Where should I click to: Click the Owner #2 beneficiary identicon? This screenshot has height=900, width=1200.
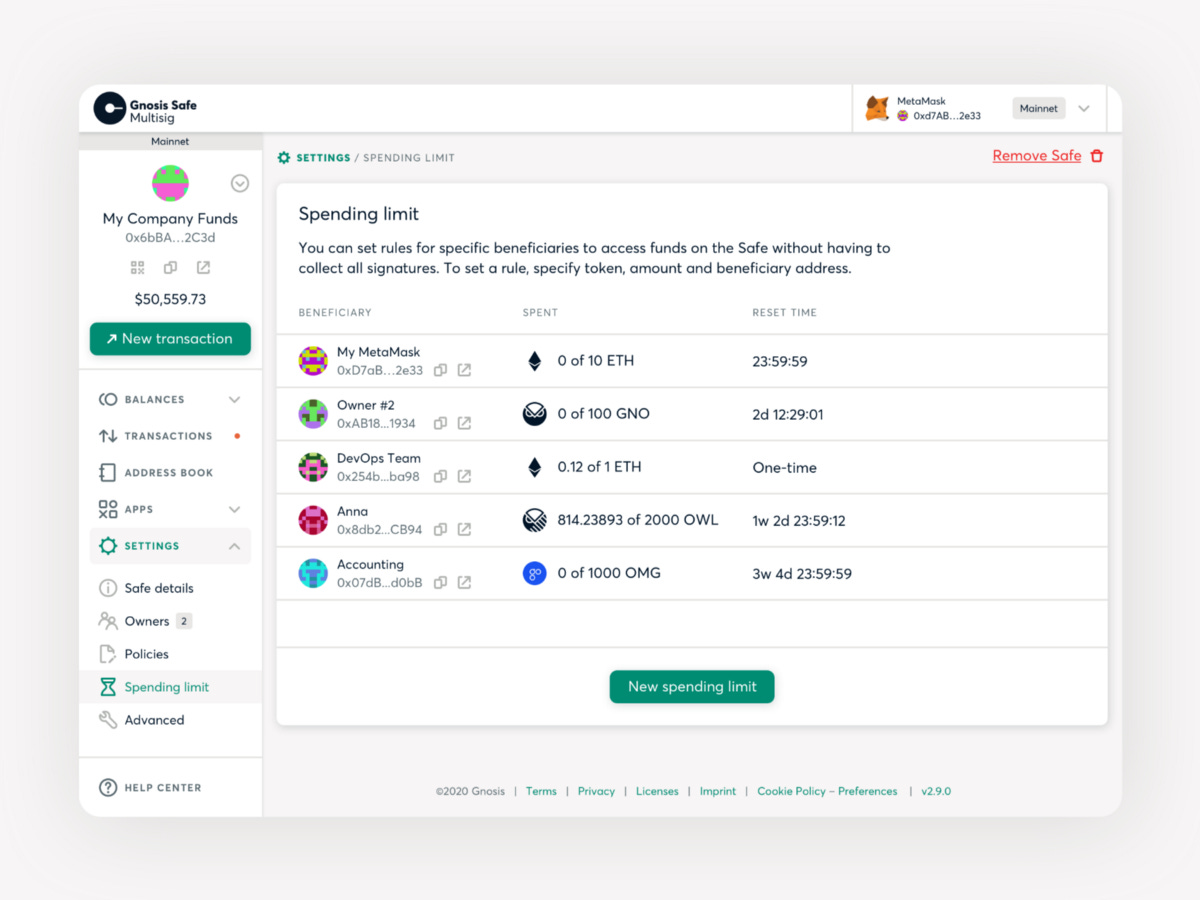[x=313, y=414]
